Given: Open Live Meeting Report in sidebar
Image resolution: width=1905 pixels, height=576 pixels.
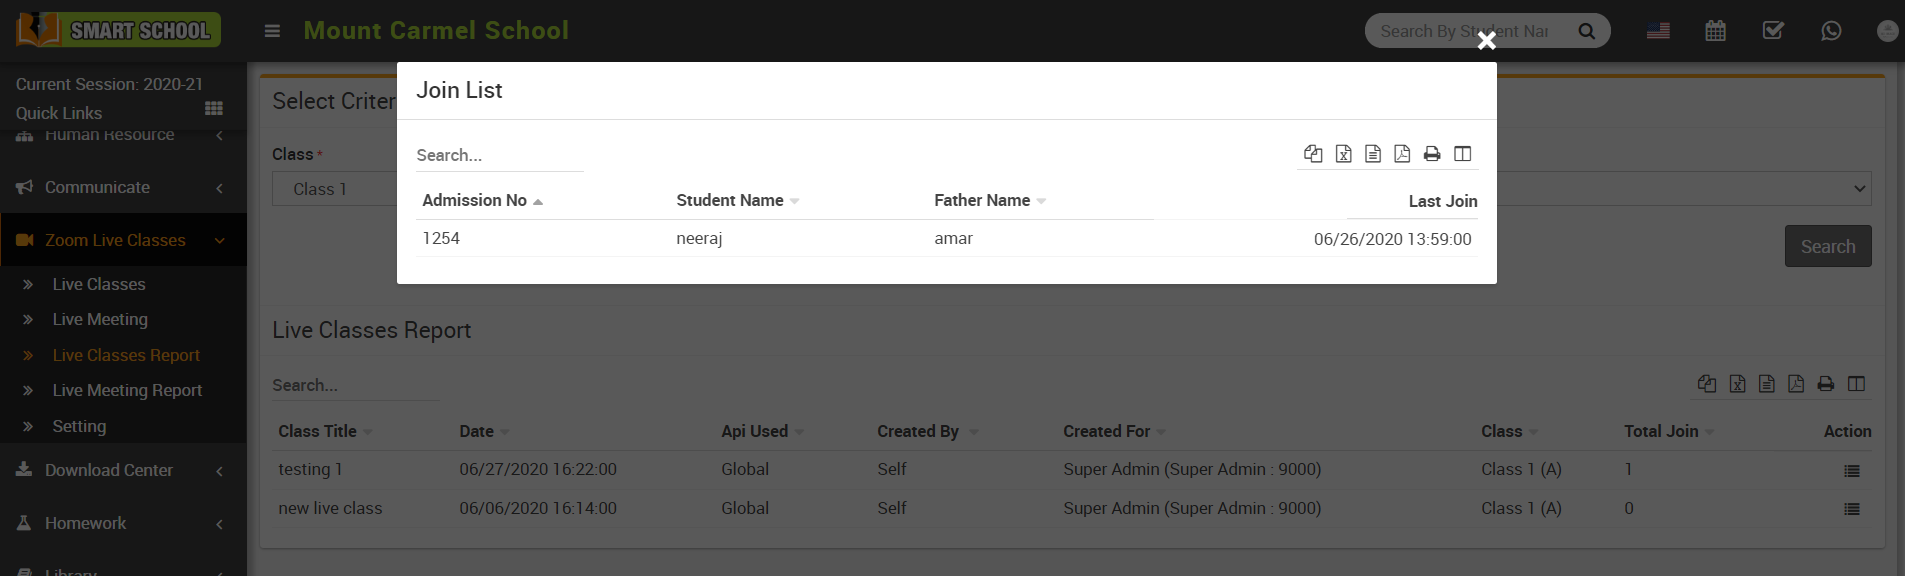Looking at the screenshot, I should (x=127, y=391).
